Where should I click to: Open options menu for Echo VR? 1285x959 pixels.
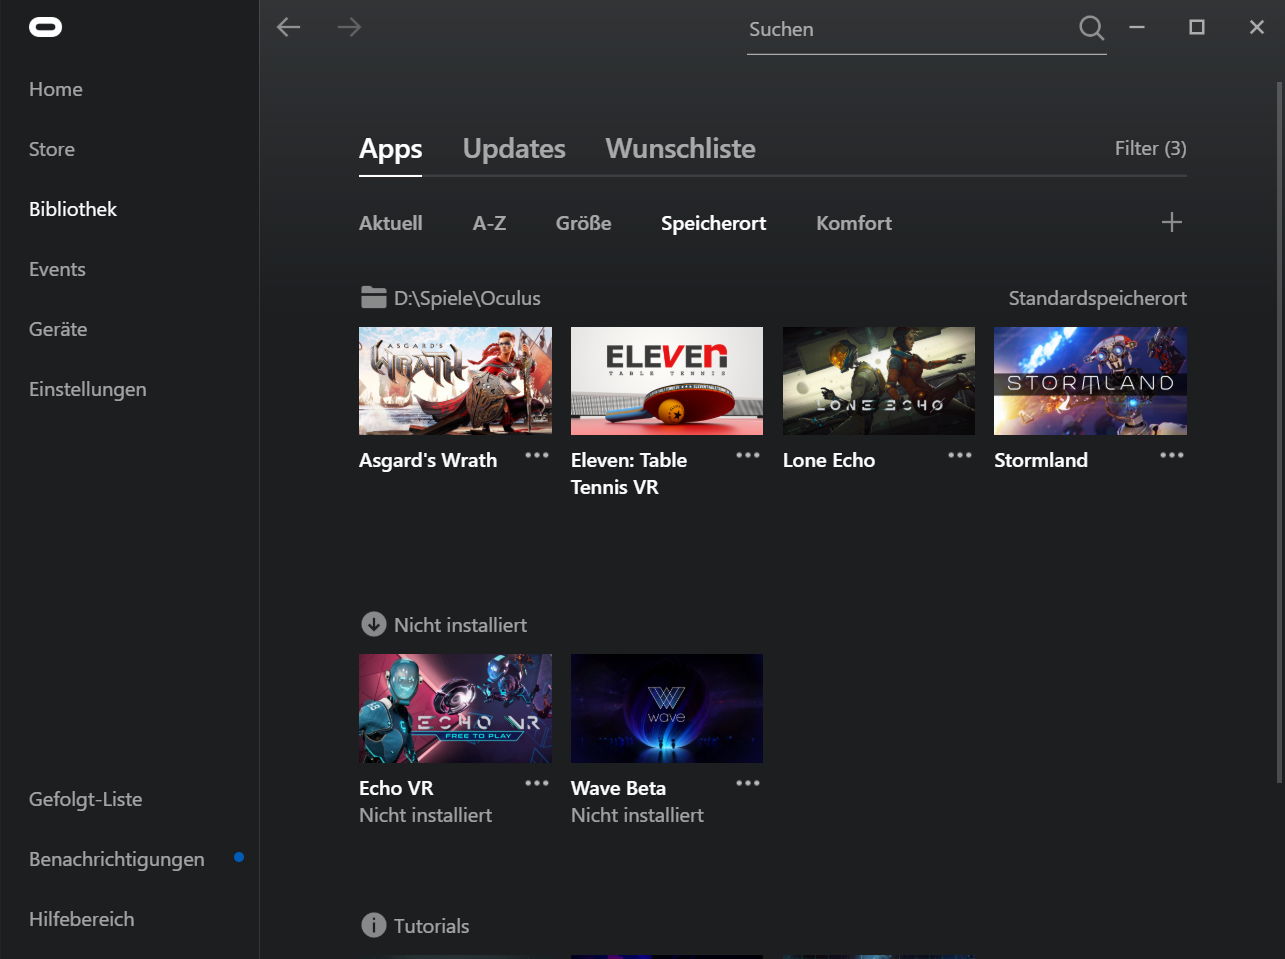click(536, 783)
